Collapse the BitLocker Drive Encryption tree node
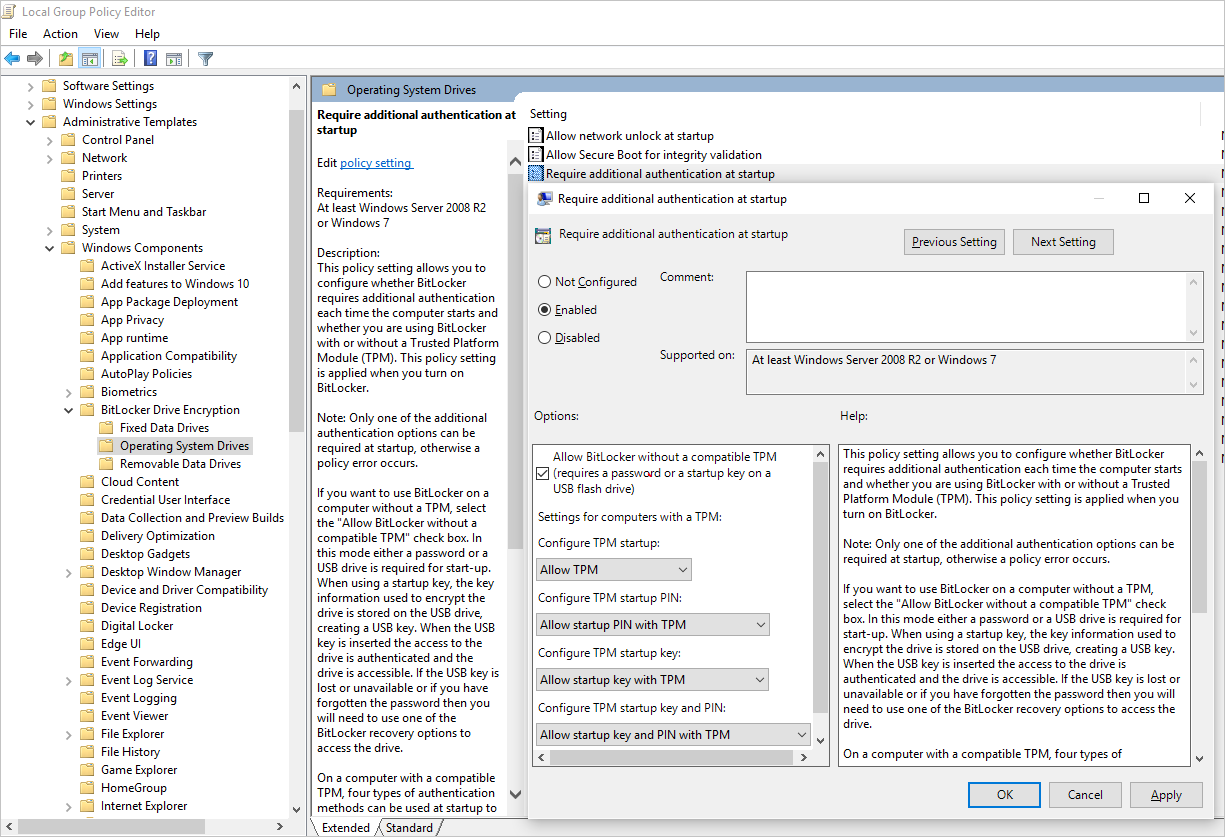This screenshot has height=837, width=1225. (x=68, y=409)
